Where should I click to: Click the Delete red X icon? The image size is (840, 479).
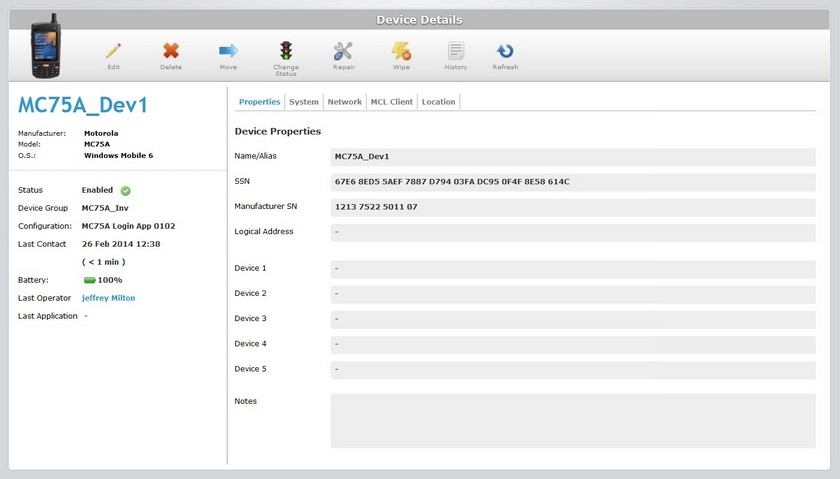click(x=171, y=51)
